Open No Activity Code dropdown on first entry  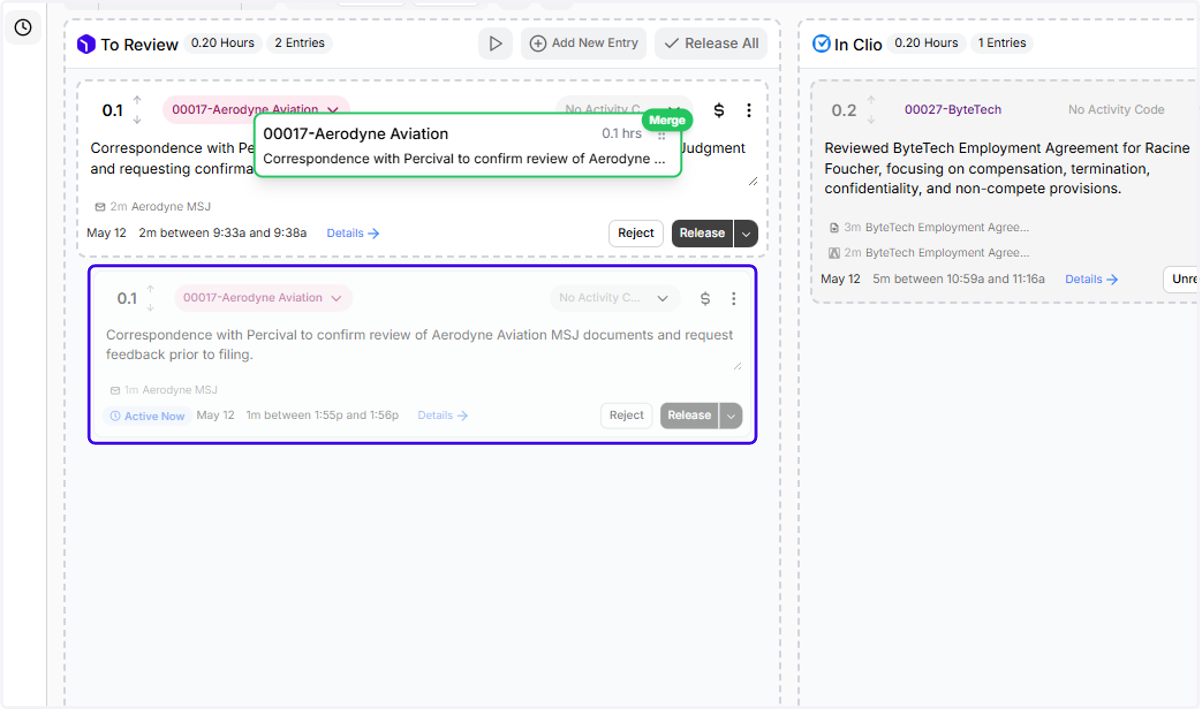point(624,110)
